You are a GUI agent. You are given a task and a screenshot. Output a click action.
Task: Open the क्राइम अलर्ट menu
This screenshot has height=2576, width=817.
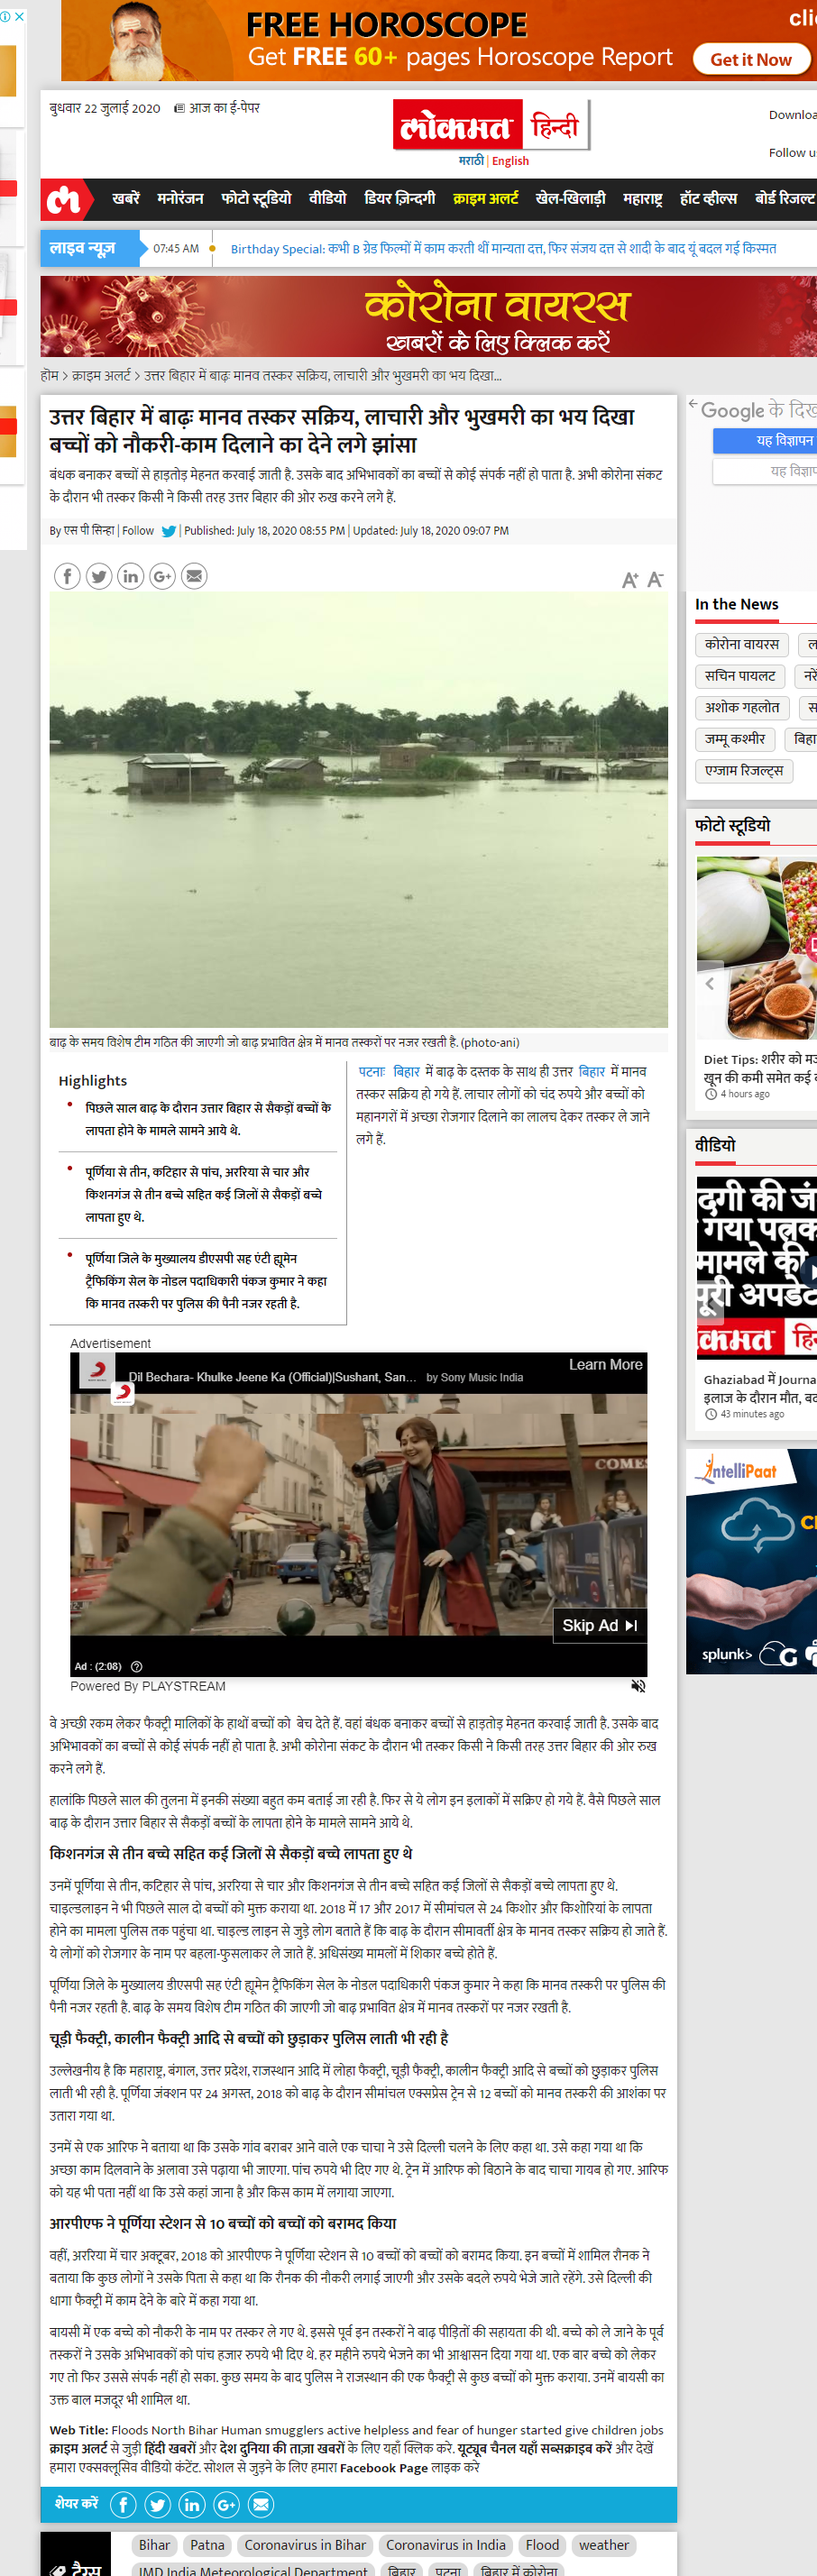click(x=486, y=199)
